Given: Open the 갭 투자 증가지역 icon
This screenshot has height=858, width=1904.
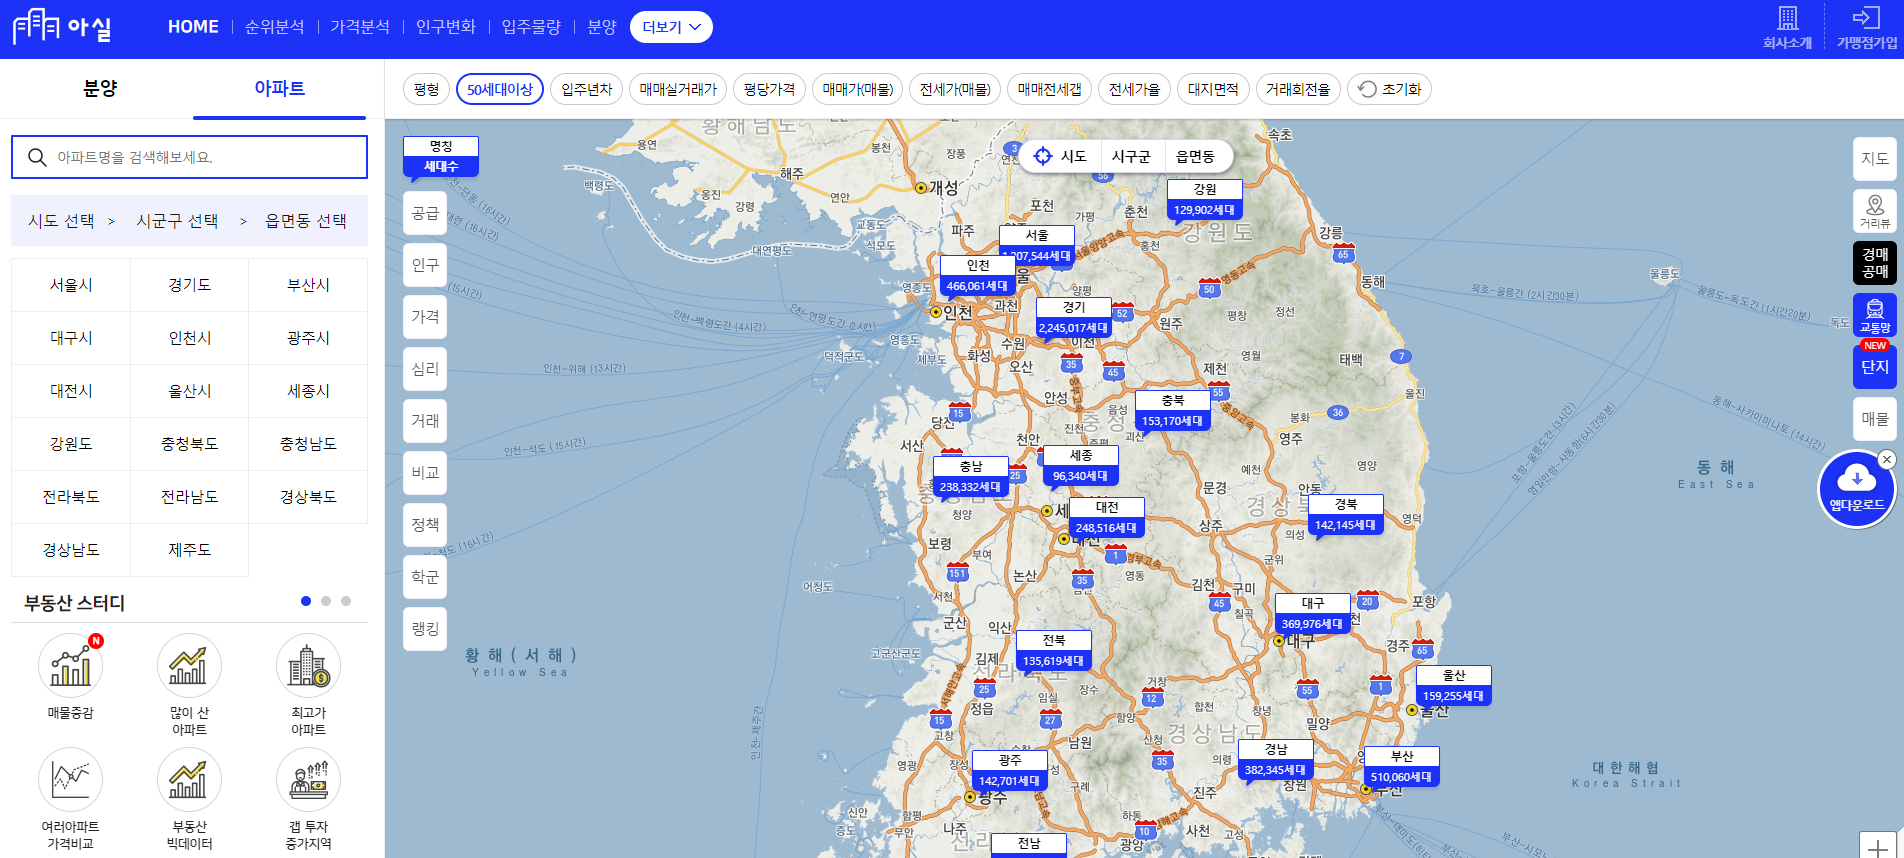Looking at the screenshot, I should pyautogui.click(x=308, y=780).
